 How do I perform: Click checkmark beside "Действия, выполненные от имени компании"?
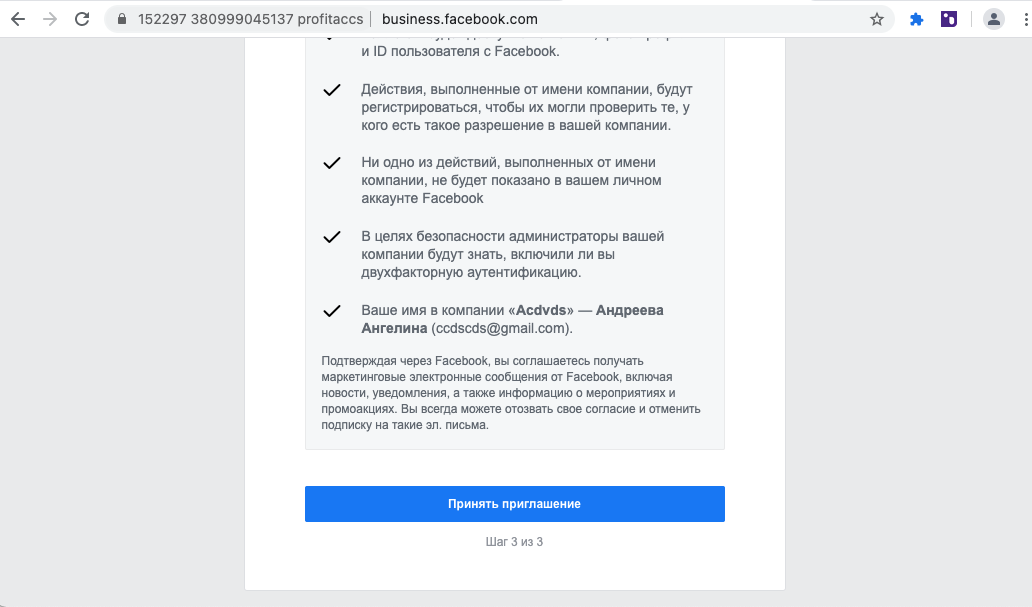tap(332, 90)
